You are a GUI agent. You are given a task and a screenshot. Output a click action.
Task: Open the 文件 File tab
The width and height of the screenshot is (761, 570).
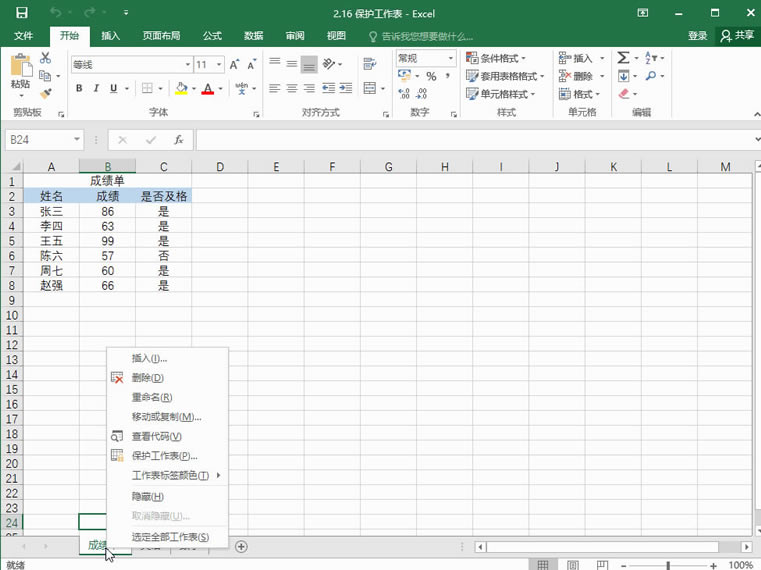coord(23,35)
